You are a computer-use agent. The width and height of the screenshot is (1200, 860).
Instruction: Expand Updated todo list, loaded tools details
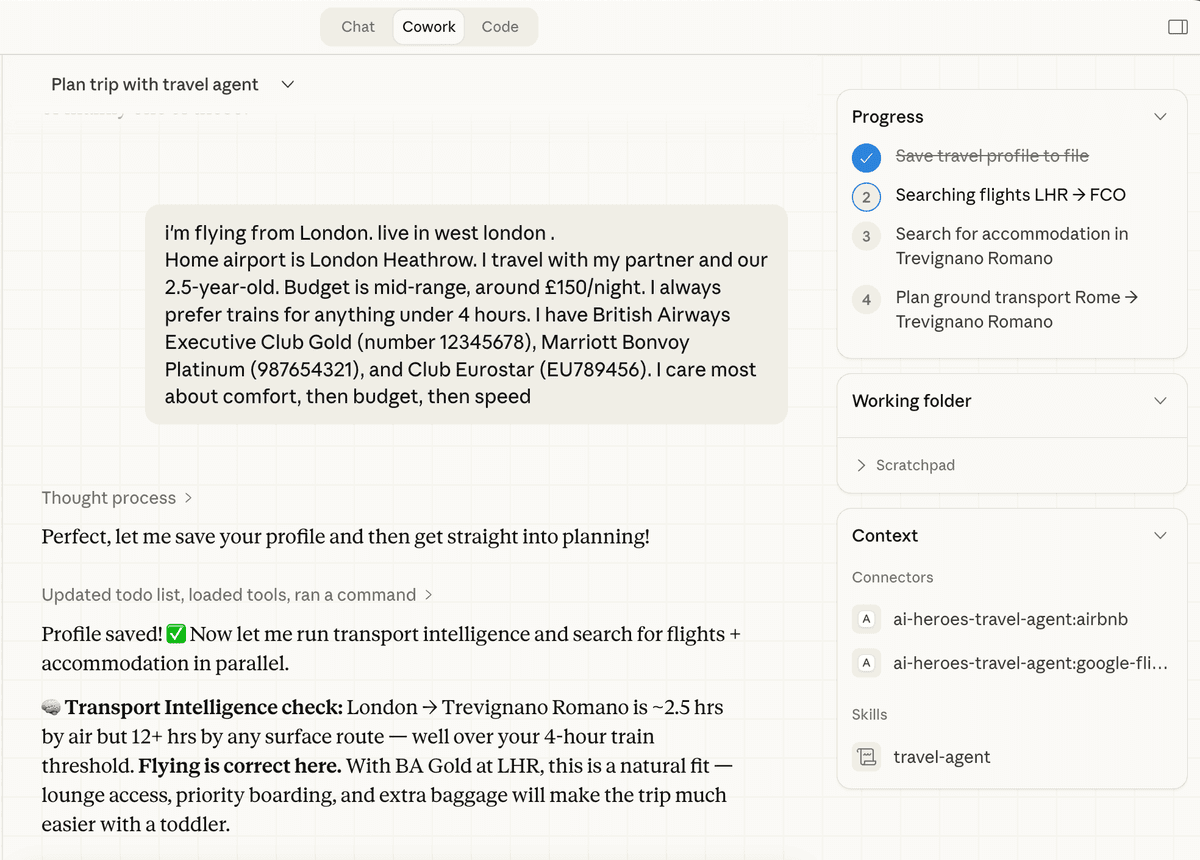pos(237,595)
